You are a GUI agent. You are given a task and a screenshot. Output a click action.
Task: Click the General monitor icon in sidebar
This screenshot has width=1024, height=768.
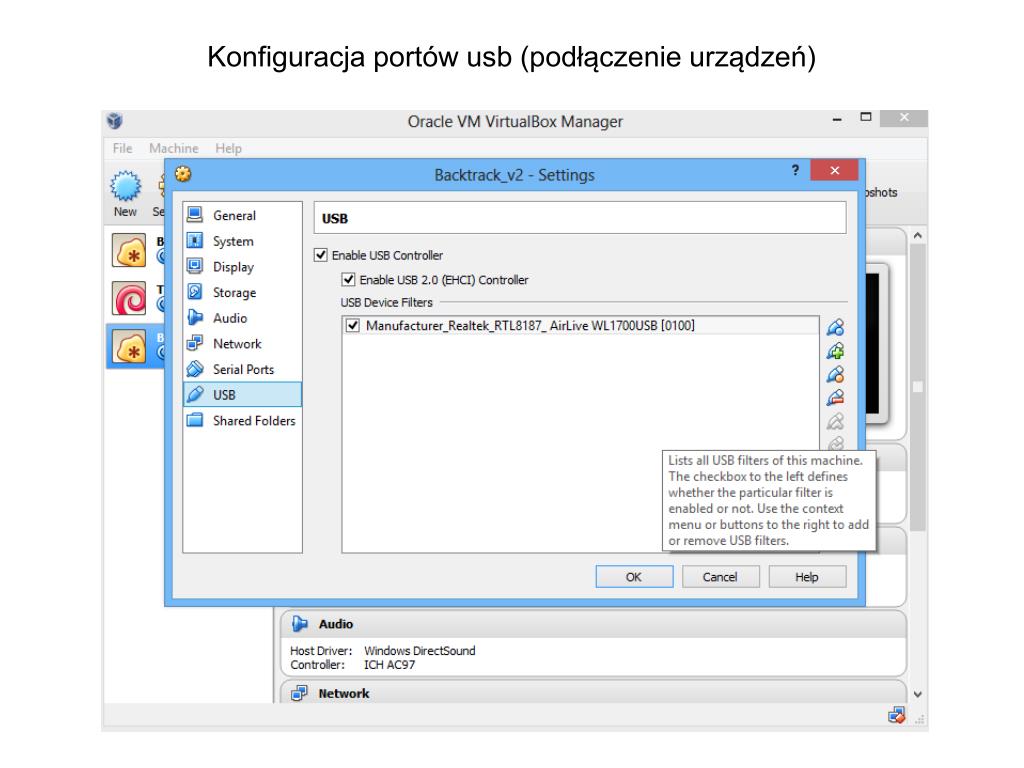click(x=195, y=214)
